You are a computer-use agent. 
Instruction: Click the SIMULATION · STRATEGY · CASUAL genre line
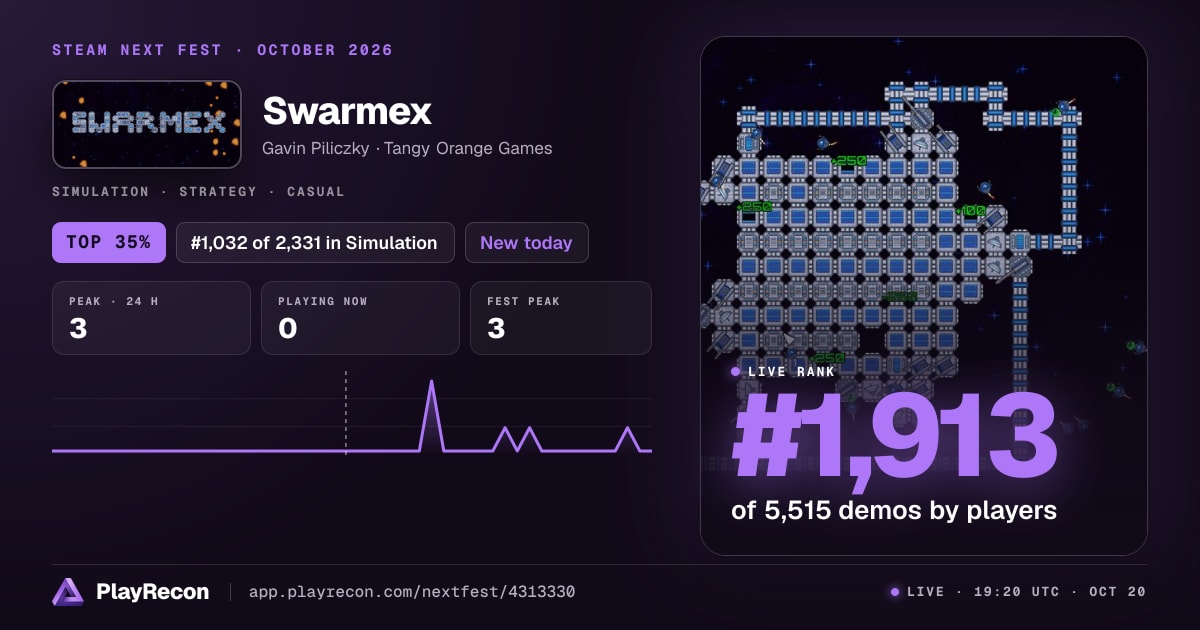[198, 191]
